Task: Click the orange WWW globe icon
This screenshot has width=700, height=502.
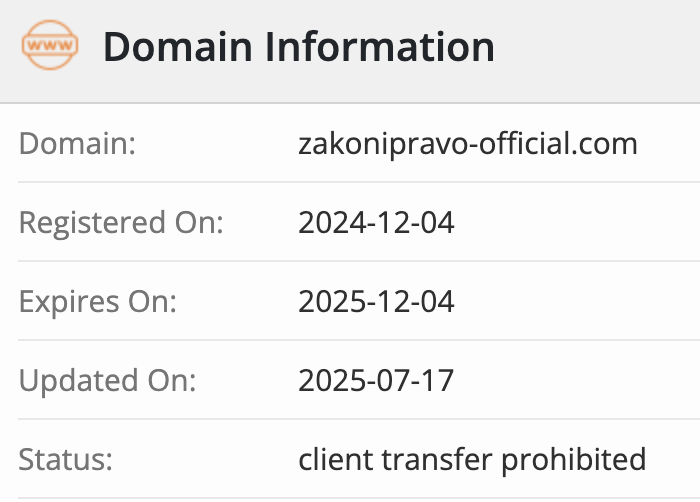Action: [50, 45]
